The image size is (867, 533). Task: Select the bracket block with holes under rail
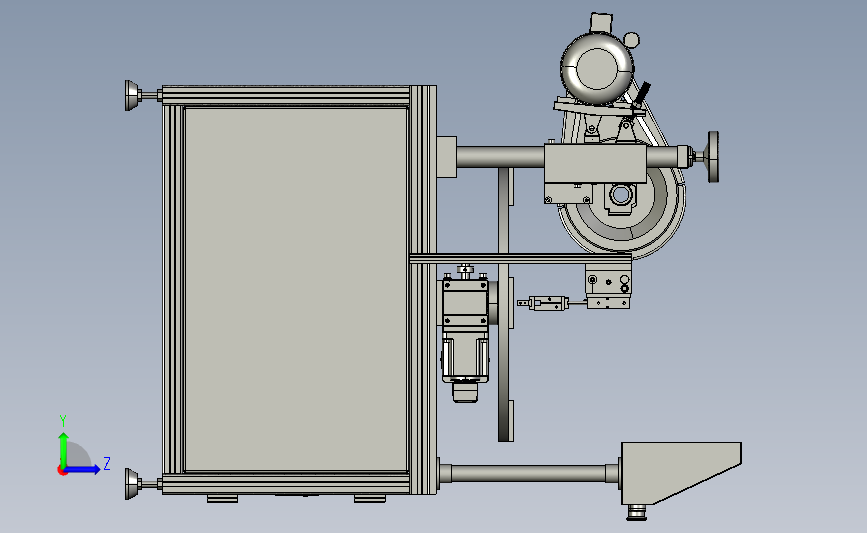pos(608,280)
